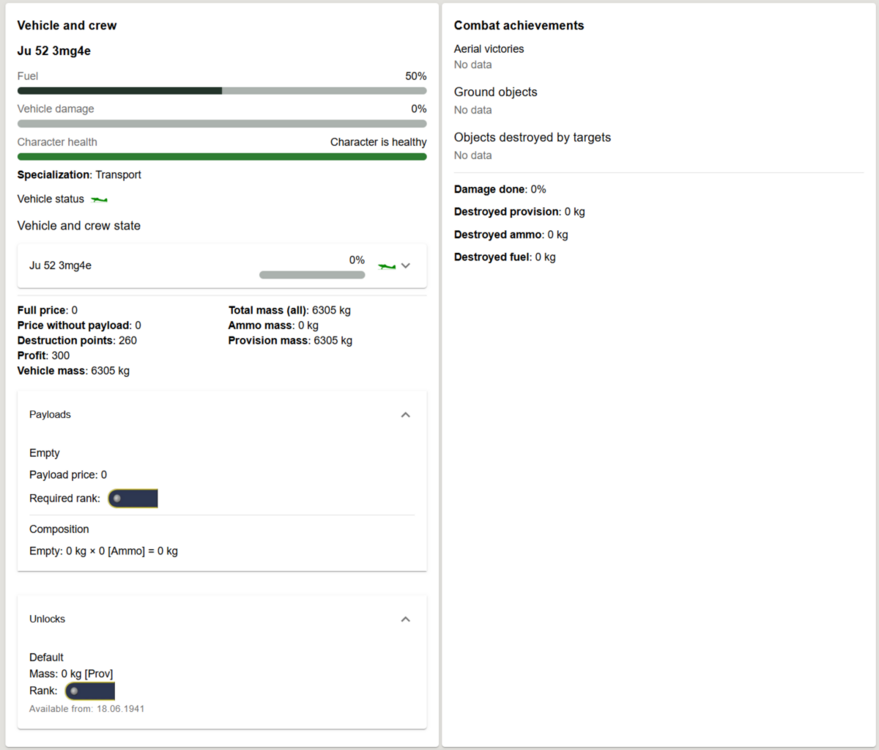Click the Combat achievements heading
This screenshot has height=750, width=879.
[519, 25]
